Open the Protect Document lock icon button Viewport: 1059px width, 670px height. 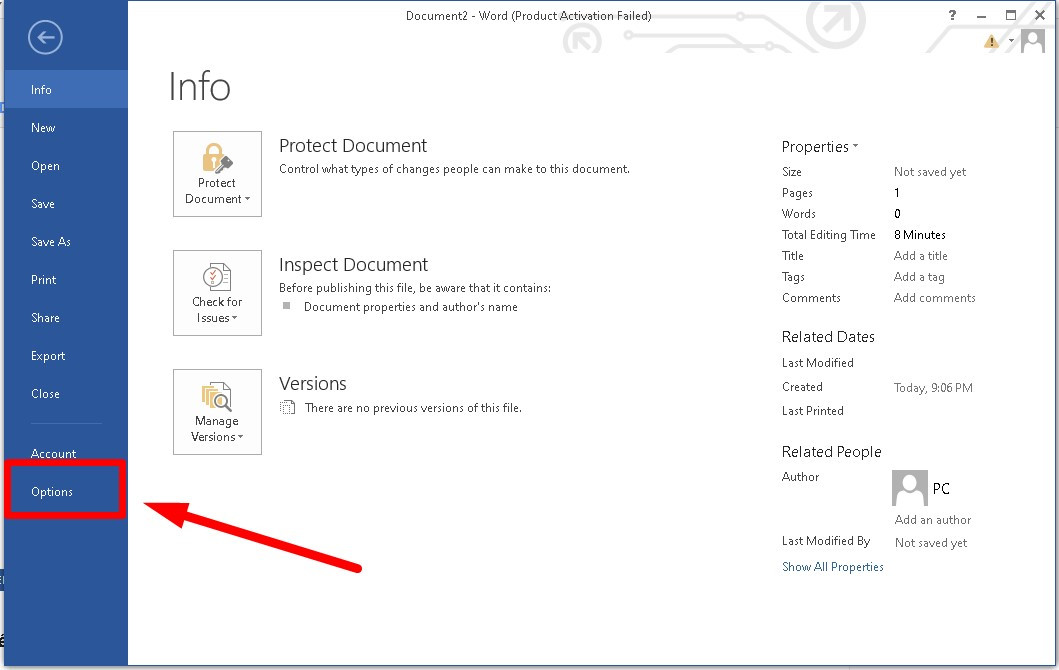[217, 173]
